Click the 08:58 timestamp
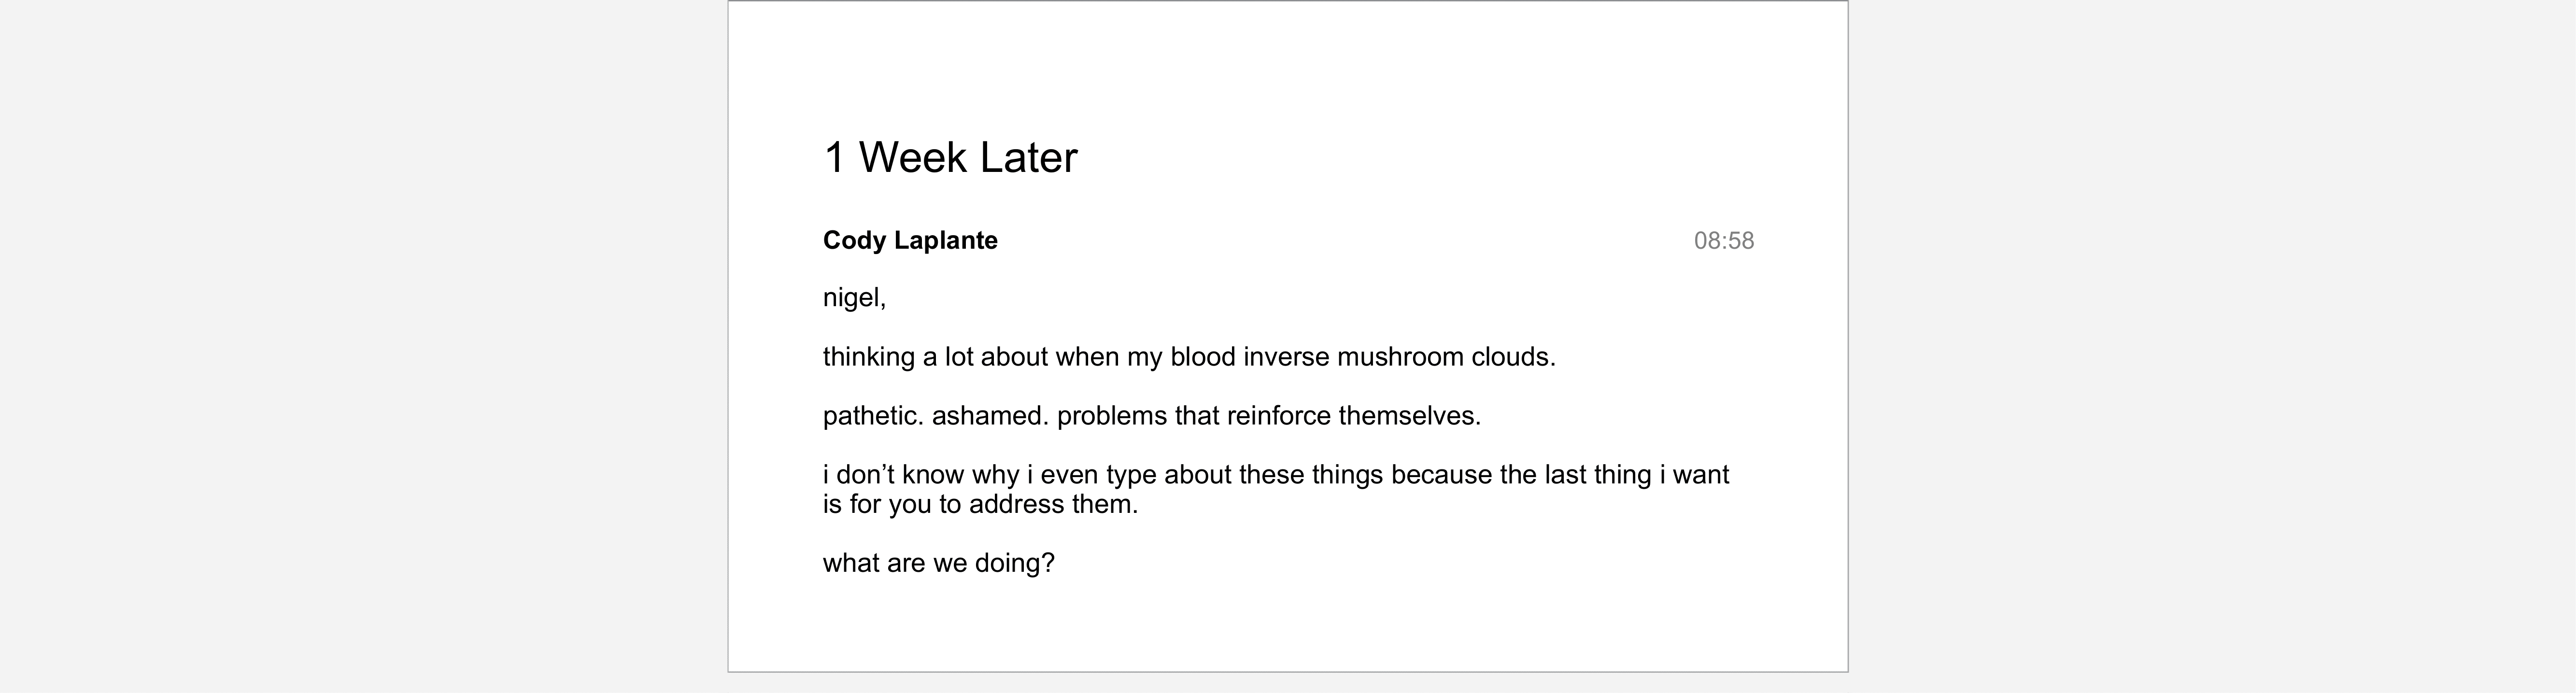 (1723, 241)
